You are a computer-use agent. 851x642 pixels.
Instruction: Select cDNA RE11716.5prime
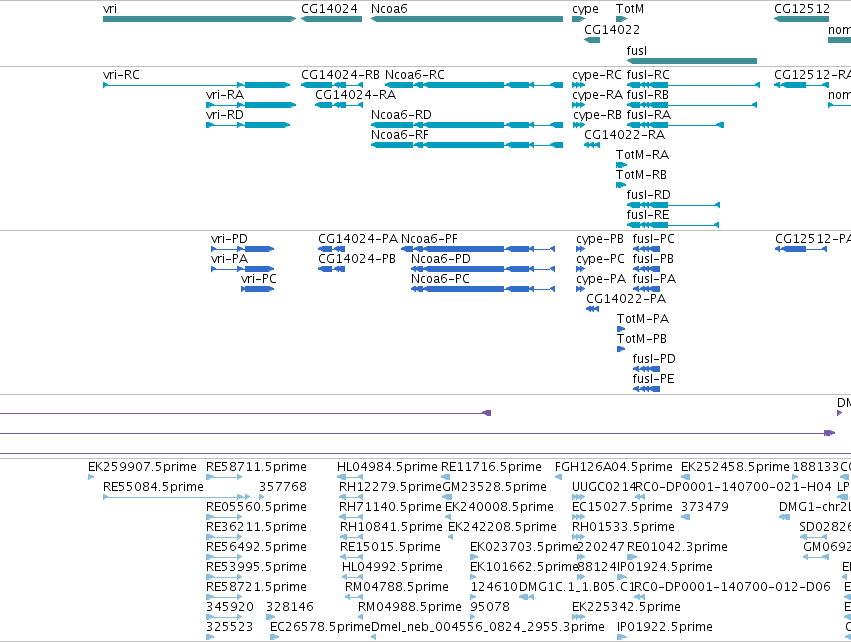[444, 477]
